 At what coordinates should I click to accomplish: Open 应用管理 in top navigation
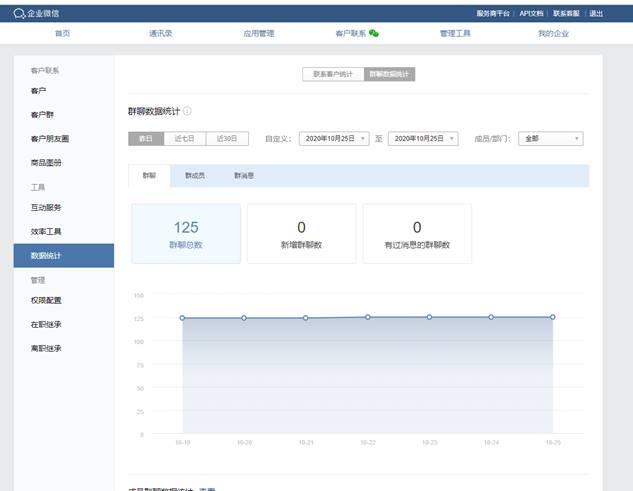[x=258, y=33]
